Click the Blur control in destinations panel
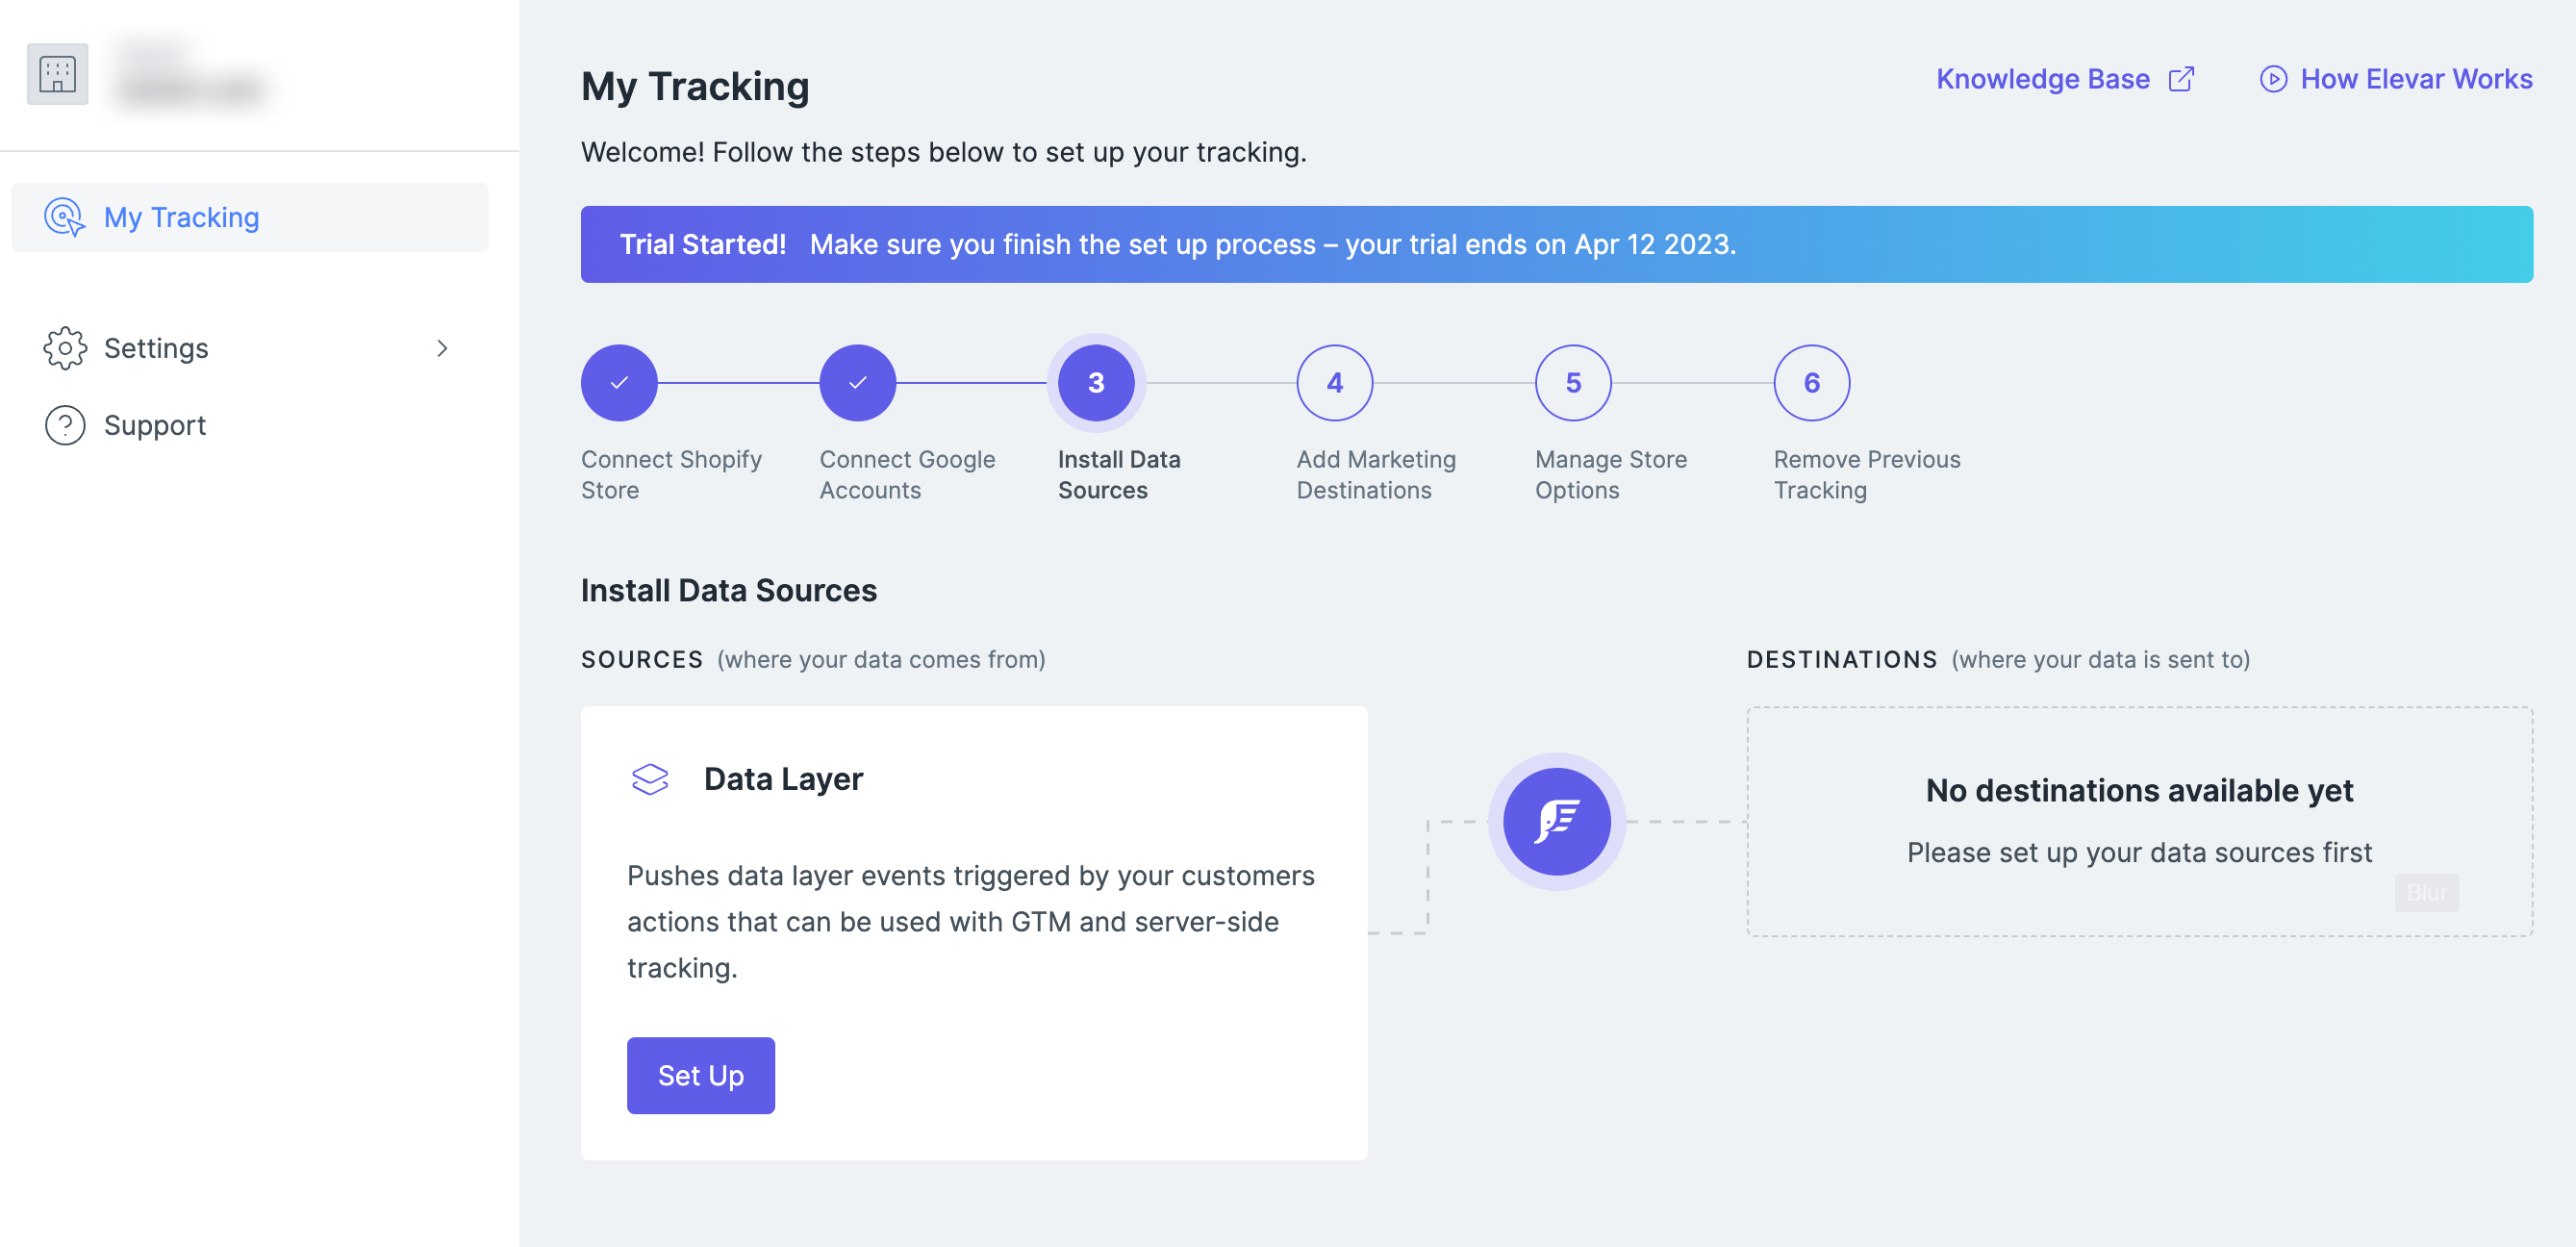The image size is (2576, 1247). pos(2426,892)
